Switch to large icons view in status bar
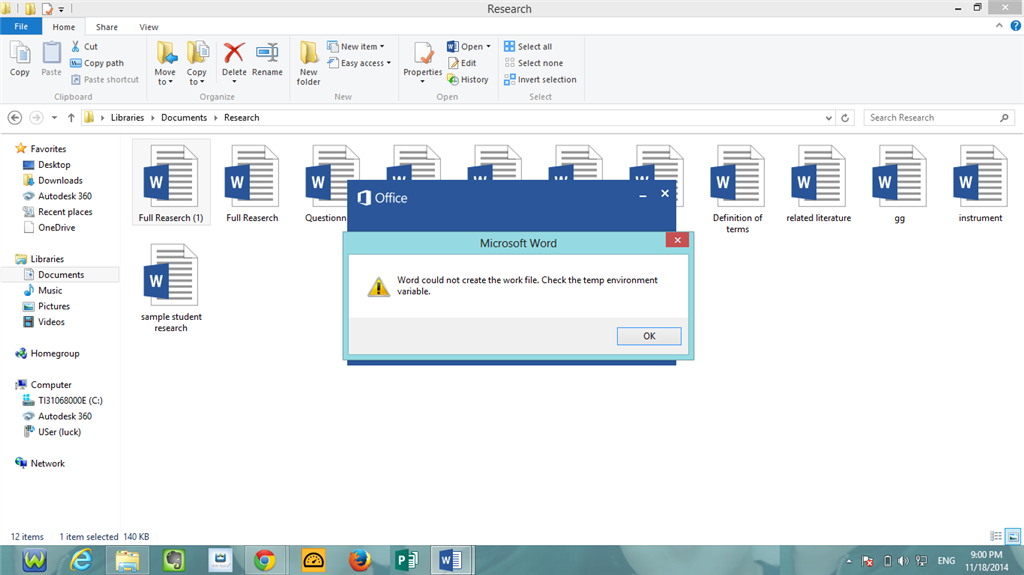This screenshot has width=1024, height=575. pos(1013,536)
